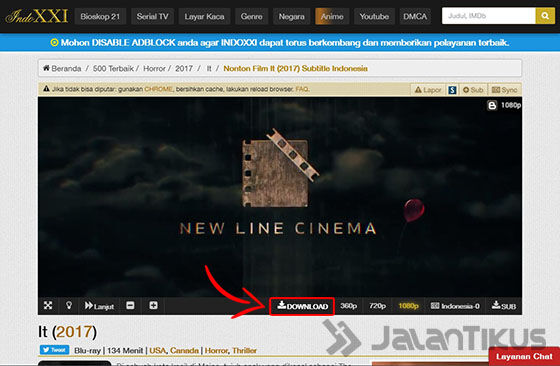The image size is (560, 366).
Task: Focus the Judul, IMDb search field
Action: (489, 16)
